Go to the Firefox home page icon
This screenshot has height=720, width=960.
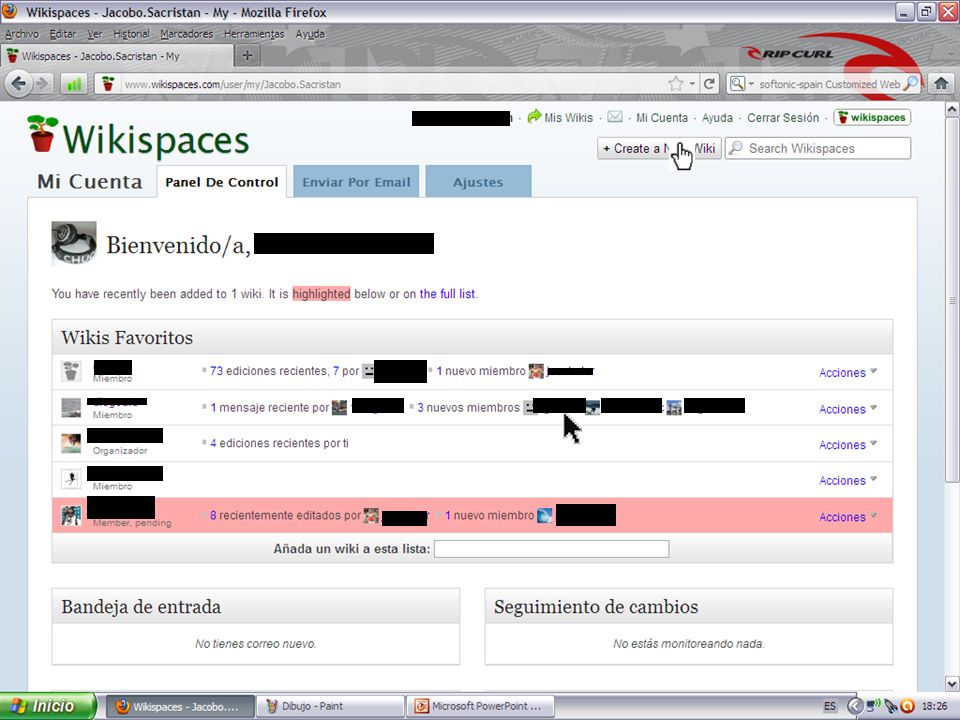[942, 84]
